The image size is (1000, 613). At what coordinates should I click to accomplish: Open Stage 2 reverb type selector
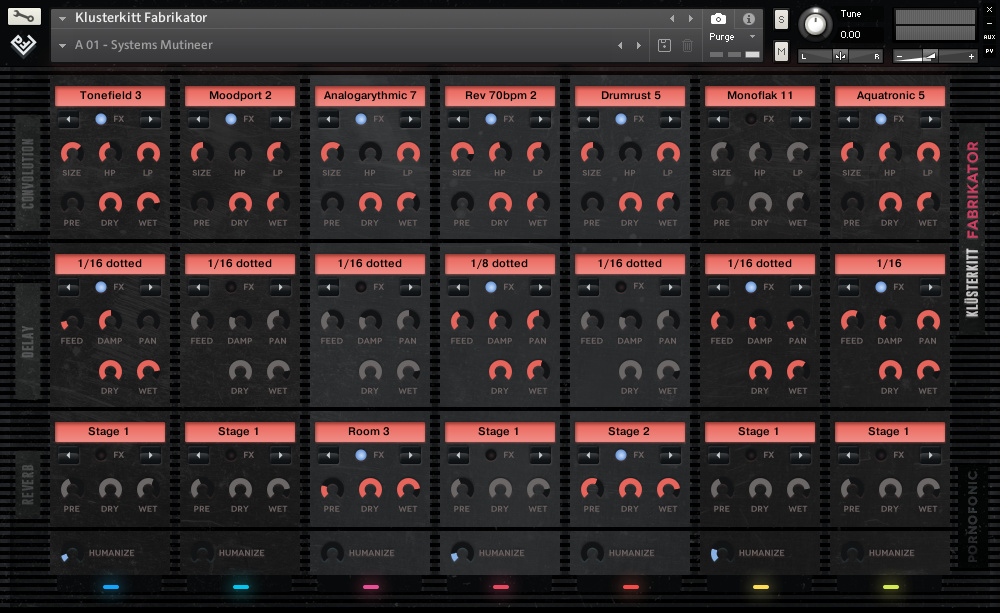[630, 432]
